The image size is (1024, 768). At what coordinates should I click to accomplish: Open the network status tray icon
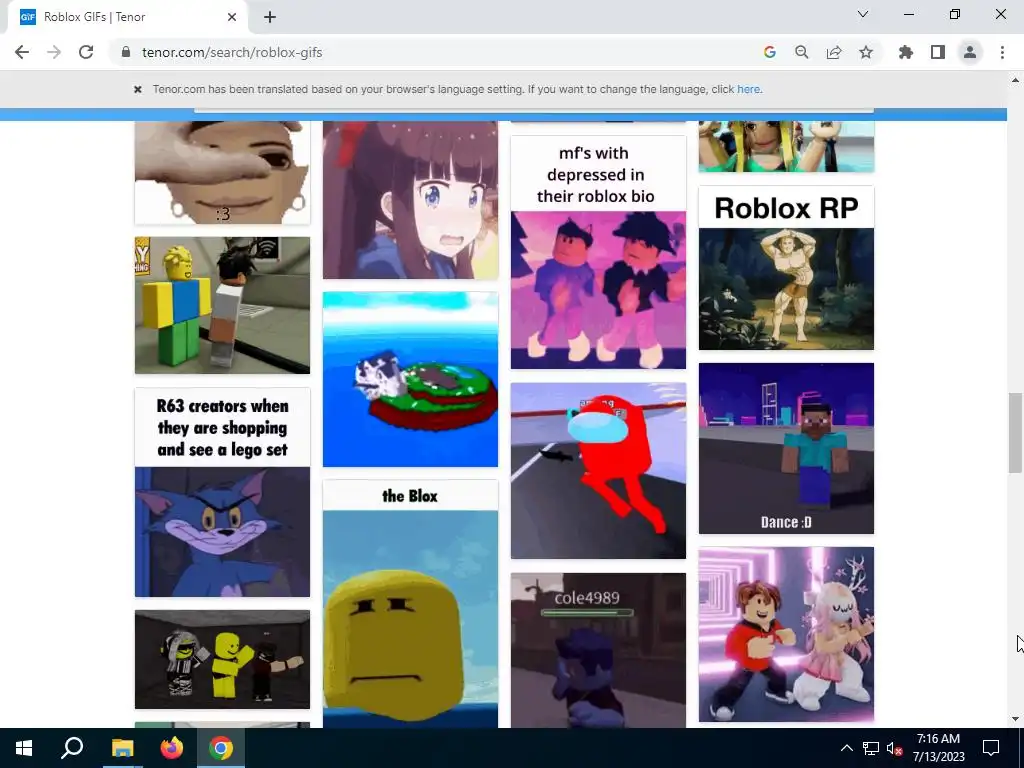click(871, 748)
